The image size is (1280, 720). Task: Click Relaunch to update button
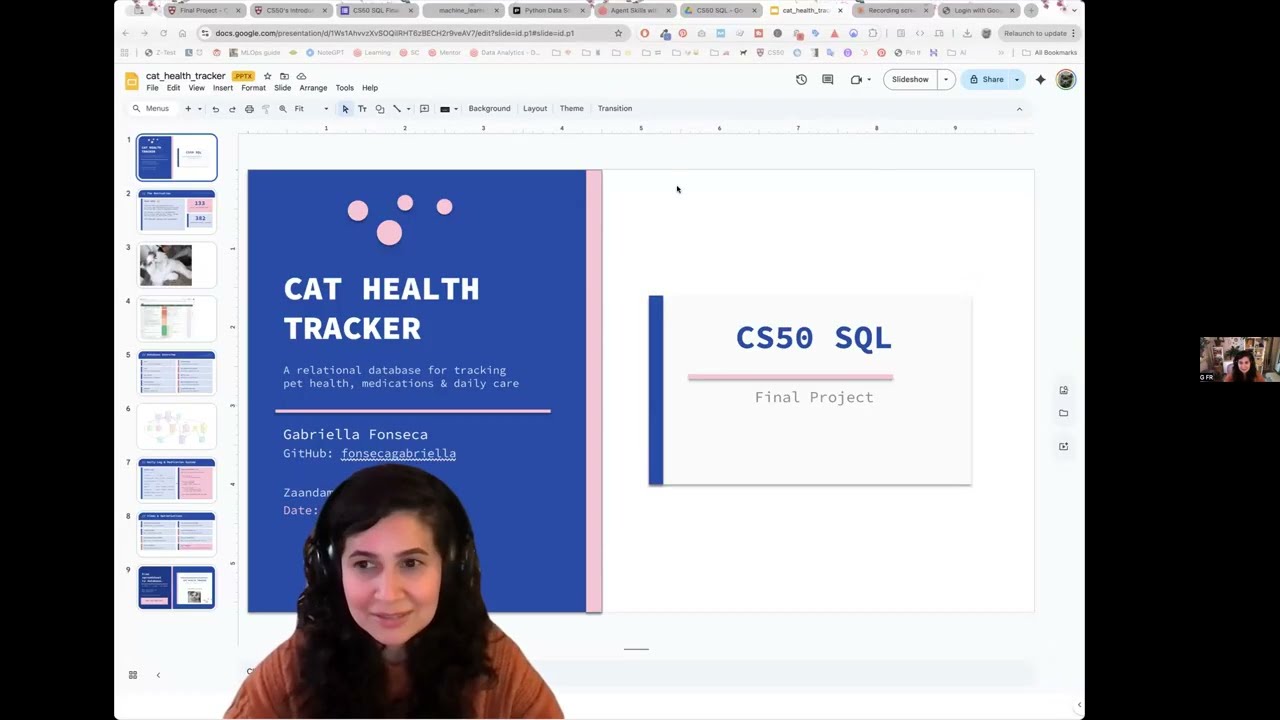(x=1039, y=33)
